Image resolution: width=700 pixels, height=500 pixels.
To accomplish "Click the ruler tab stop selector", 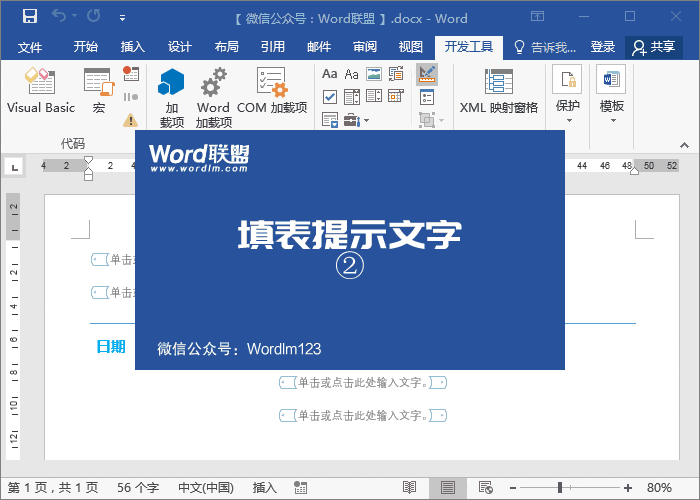I will pyautogui.click(x=14, y=168).
